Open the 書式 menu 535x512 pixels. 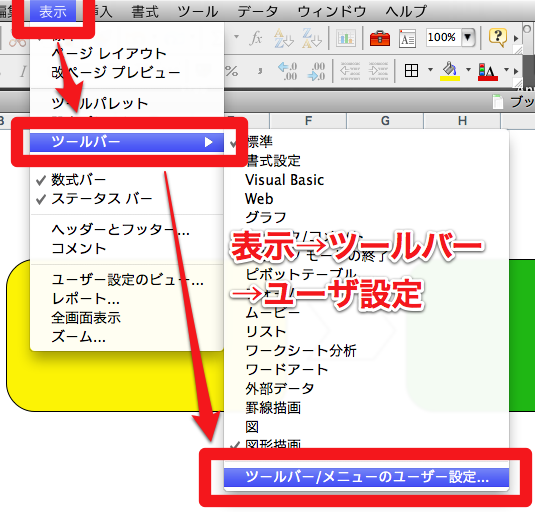pos(145,12)
